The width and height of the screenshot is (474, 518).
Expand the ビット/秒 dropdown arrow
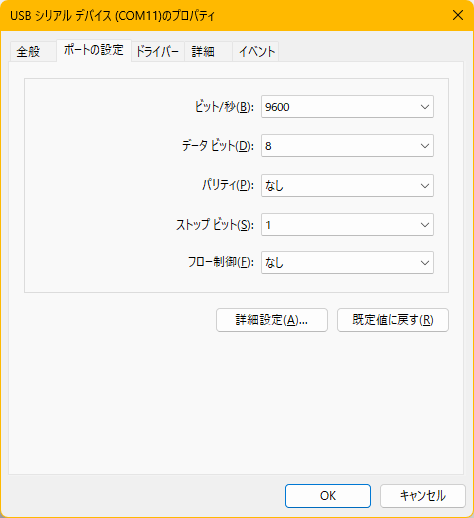coord(425,107)
